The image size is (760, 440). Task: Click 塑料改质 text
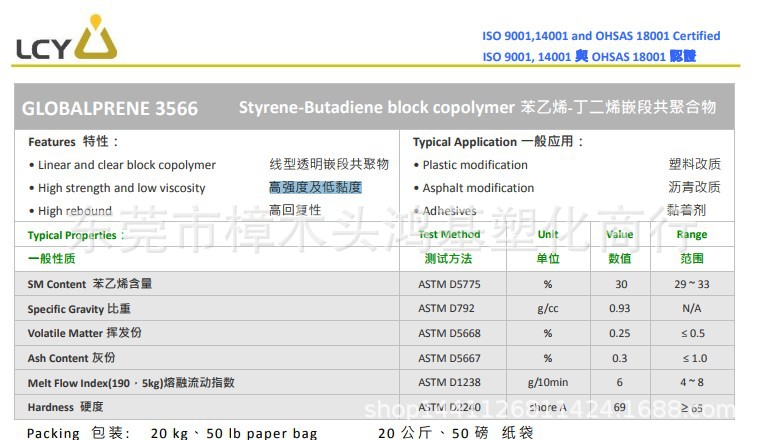click(695, 164)
